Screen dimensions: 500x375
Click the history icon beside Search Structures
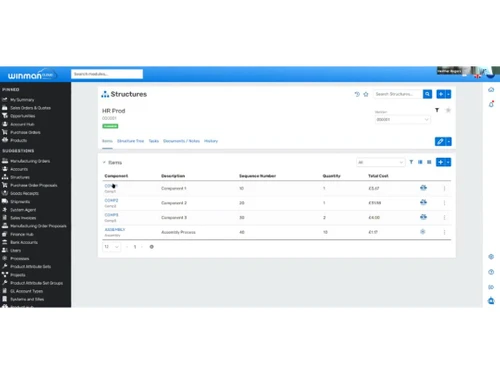(x=357, y=94)
